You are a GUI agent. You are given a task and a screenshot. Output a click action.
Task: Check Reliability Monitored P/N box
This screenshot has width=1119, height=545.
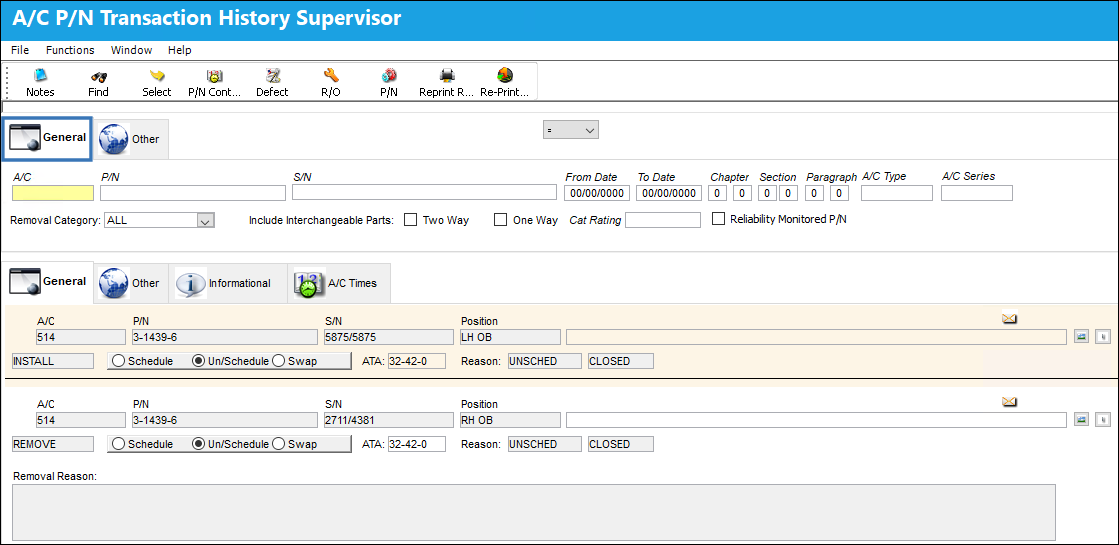718,219
